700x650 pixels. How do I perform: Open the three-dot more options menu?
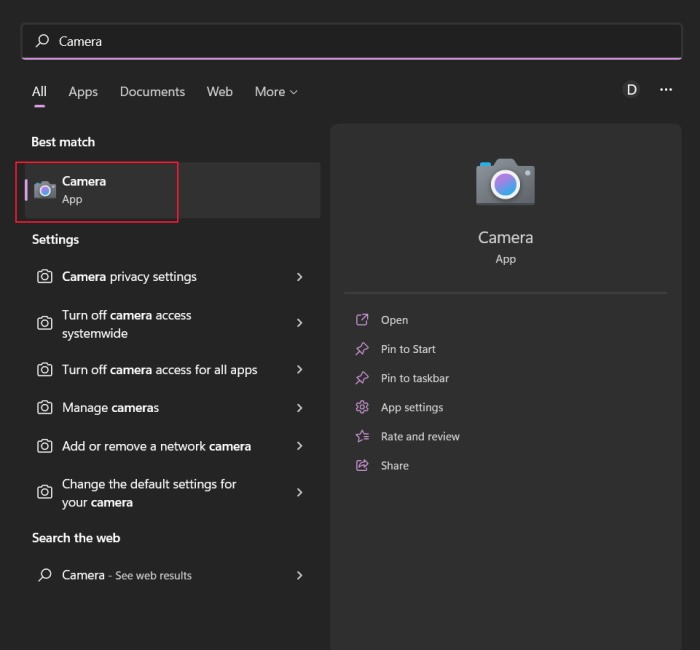666,90
